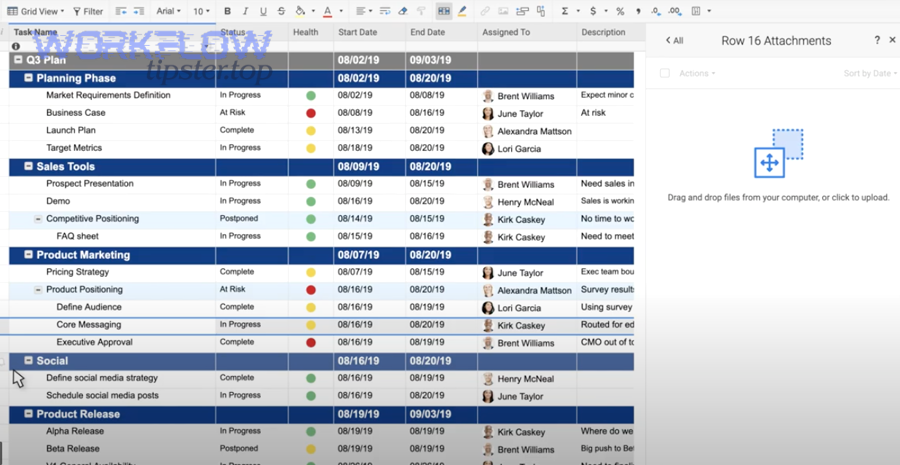
Task: Open the Actions dropdown in Attachments panel
Action: [697, 73]
